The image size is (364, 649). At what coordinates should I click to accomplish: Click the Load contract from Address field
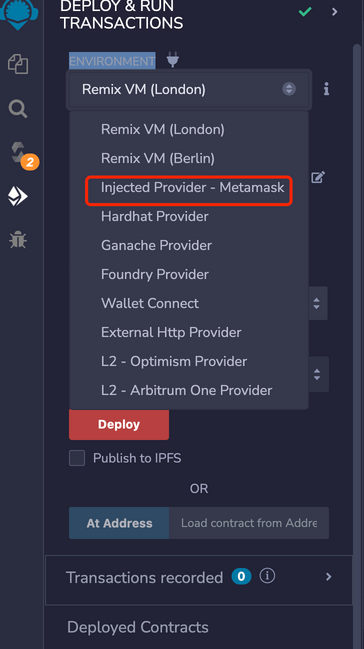[249, 523]
